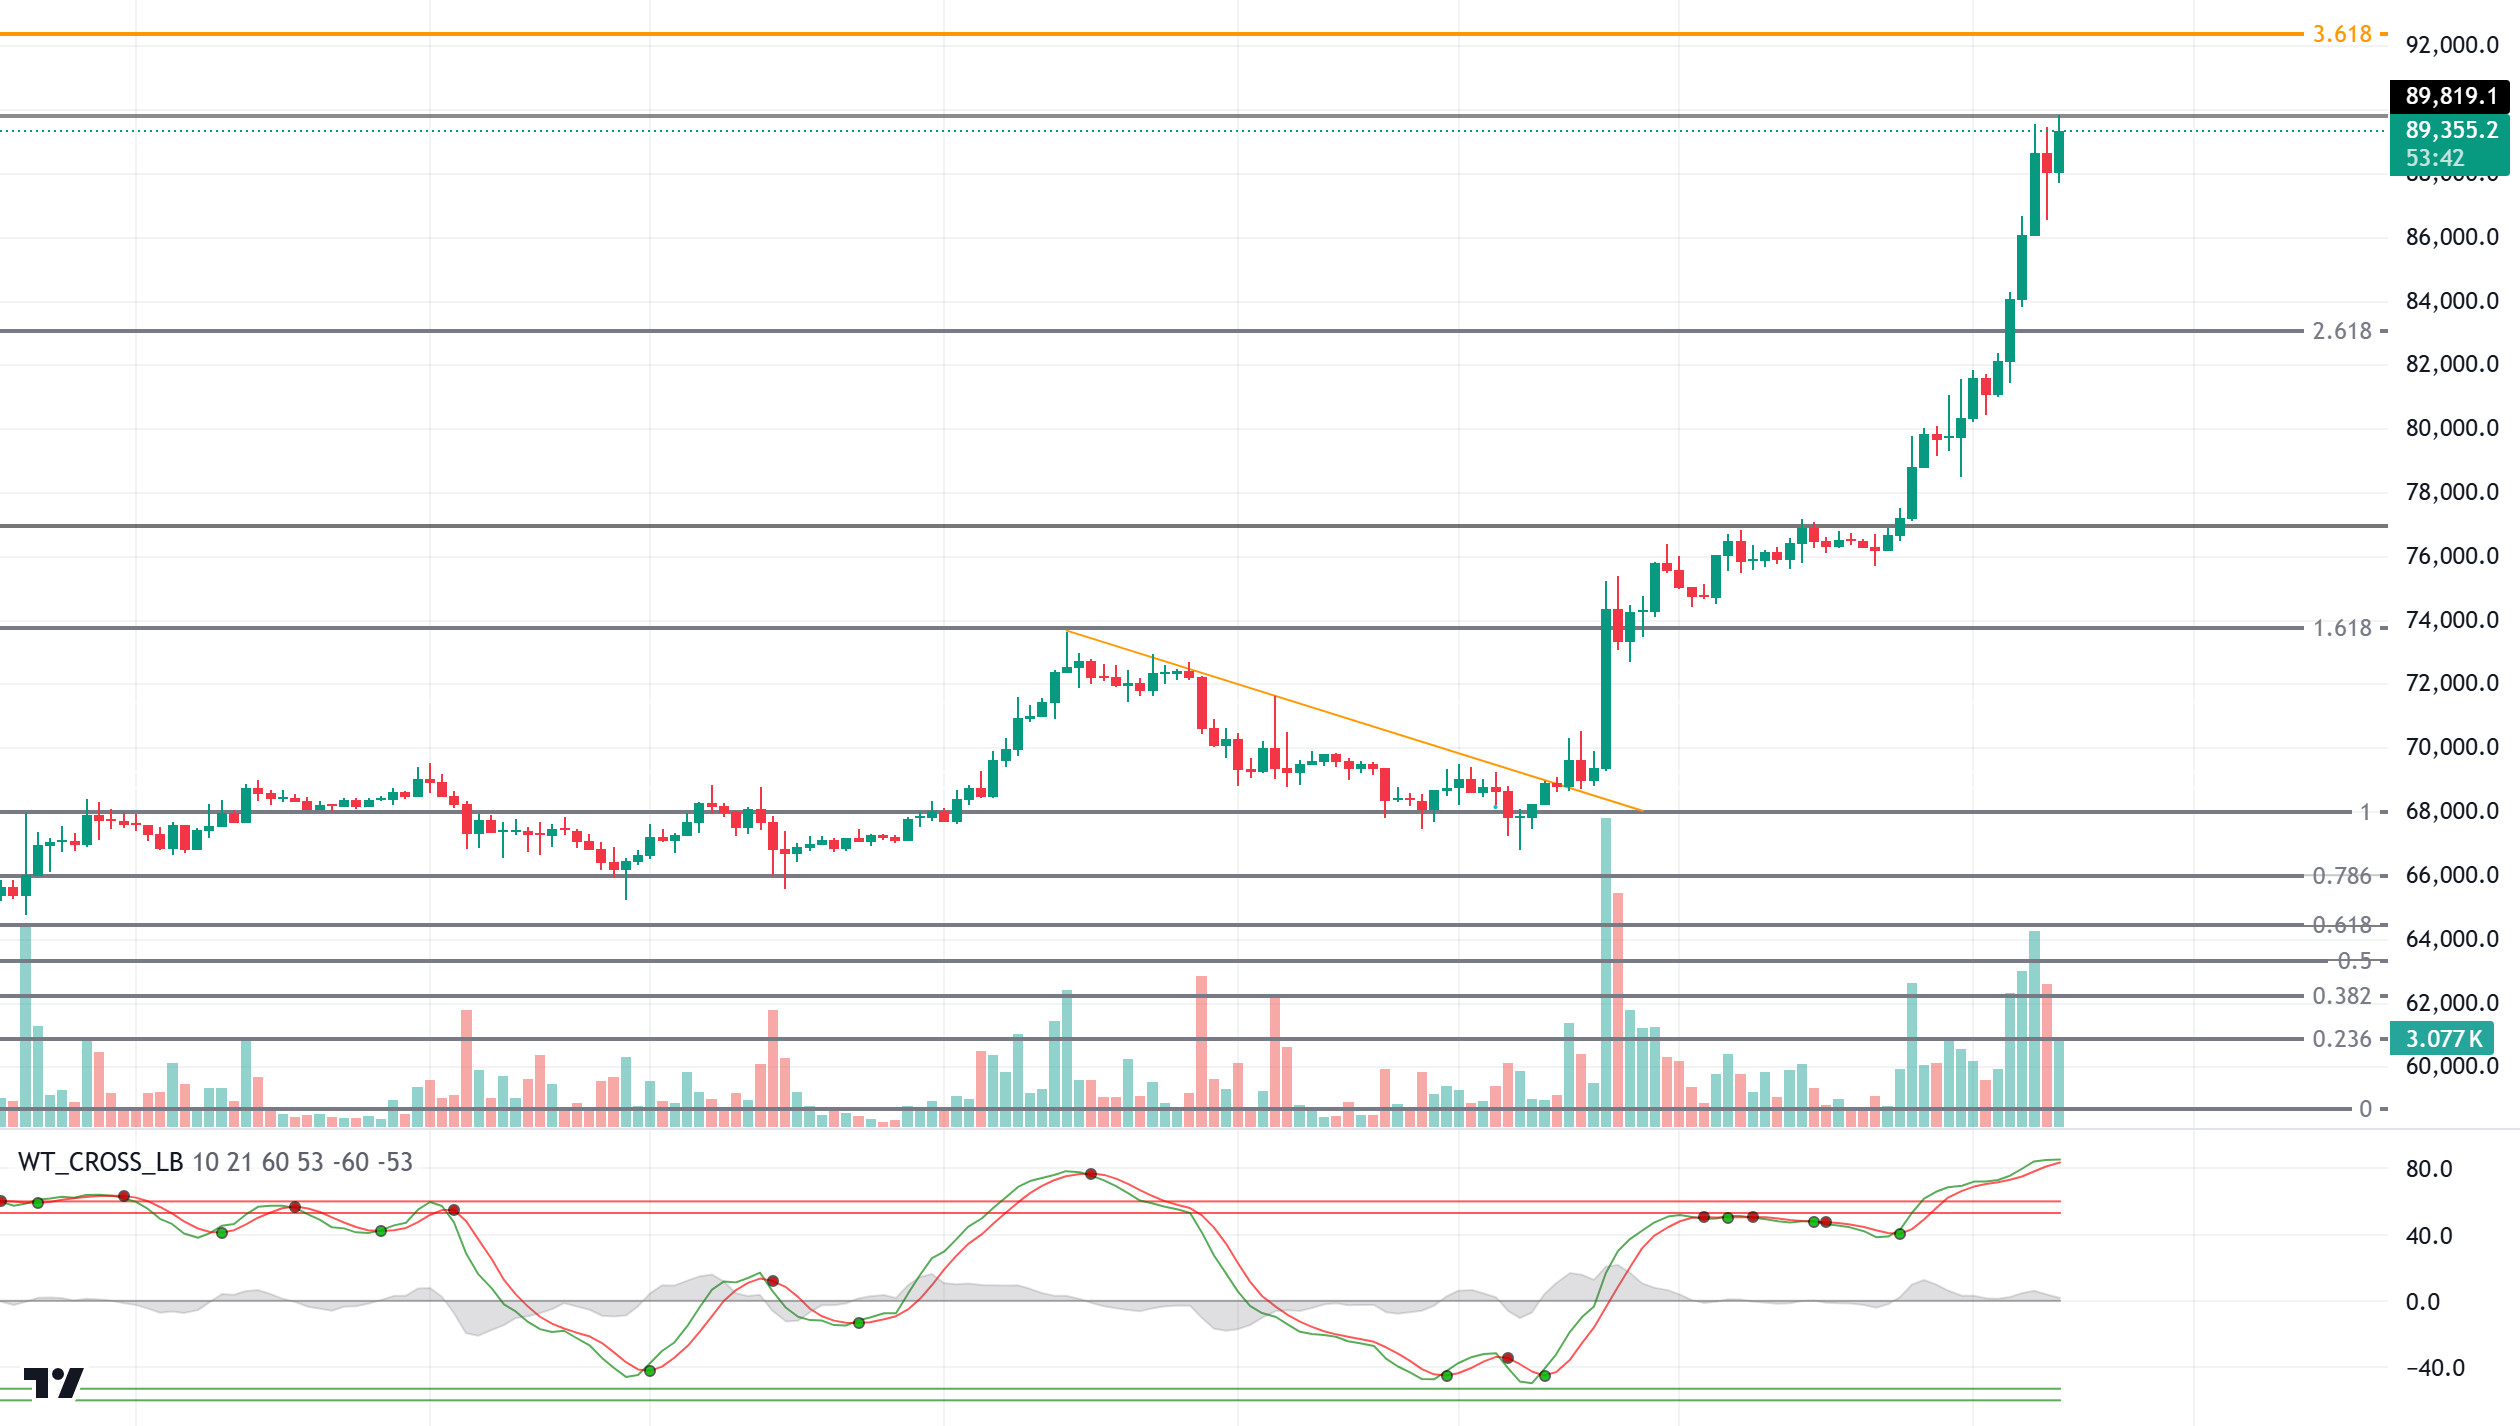Click the 53:42 candle countdown timer

pyautogui.click(x=2435, y=158)
